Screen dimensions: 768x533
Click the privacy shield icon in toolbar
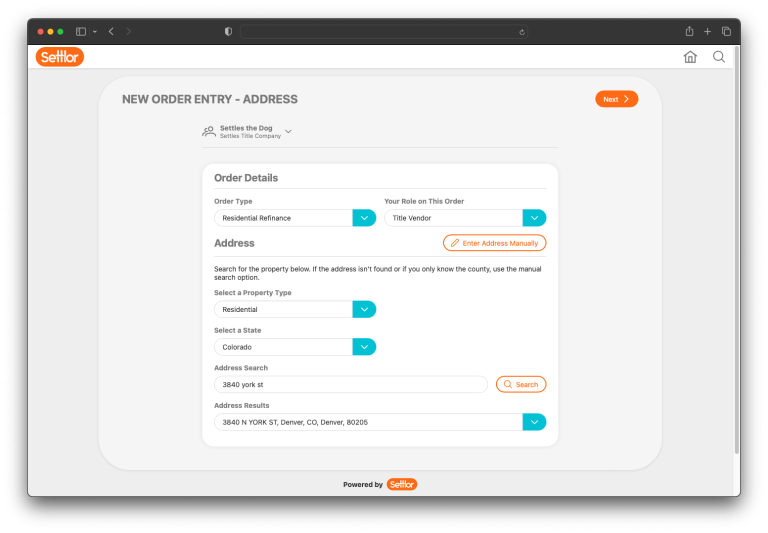point(228,31)
